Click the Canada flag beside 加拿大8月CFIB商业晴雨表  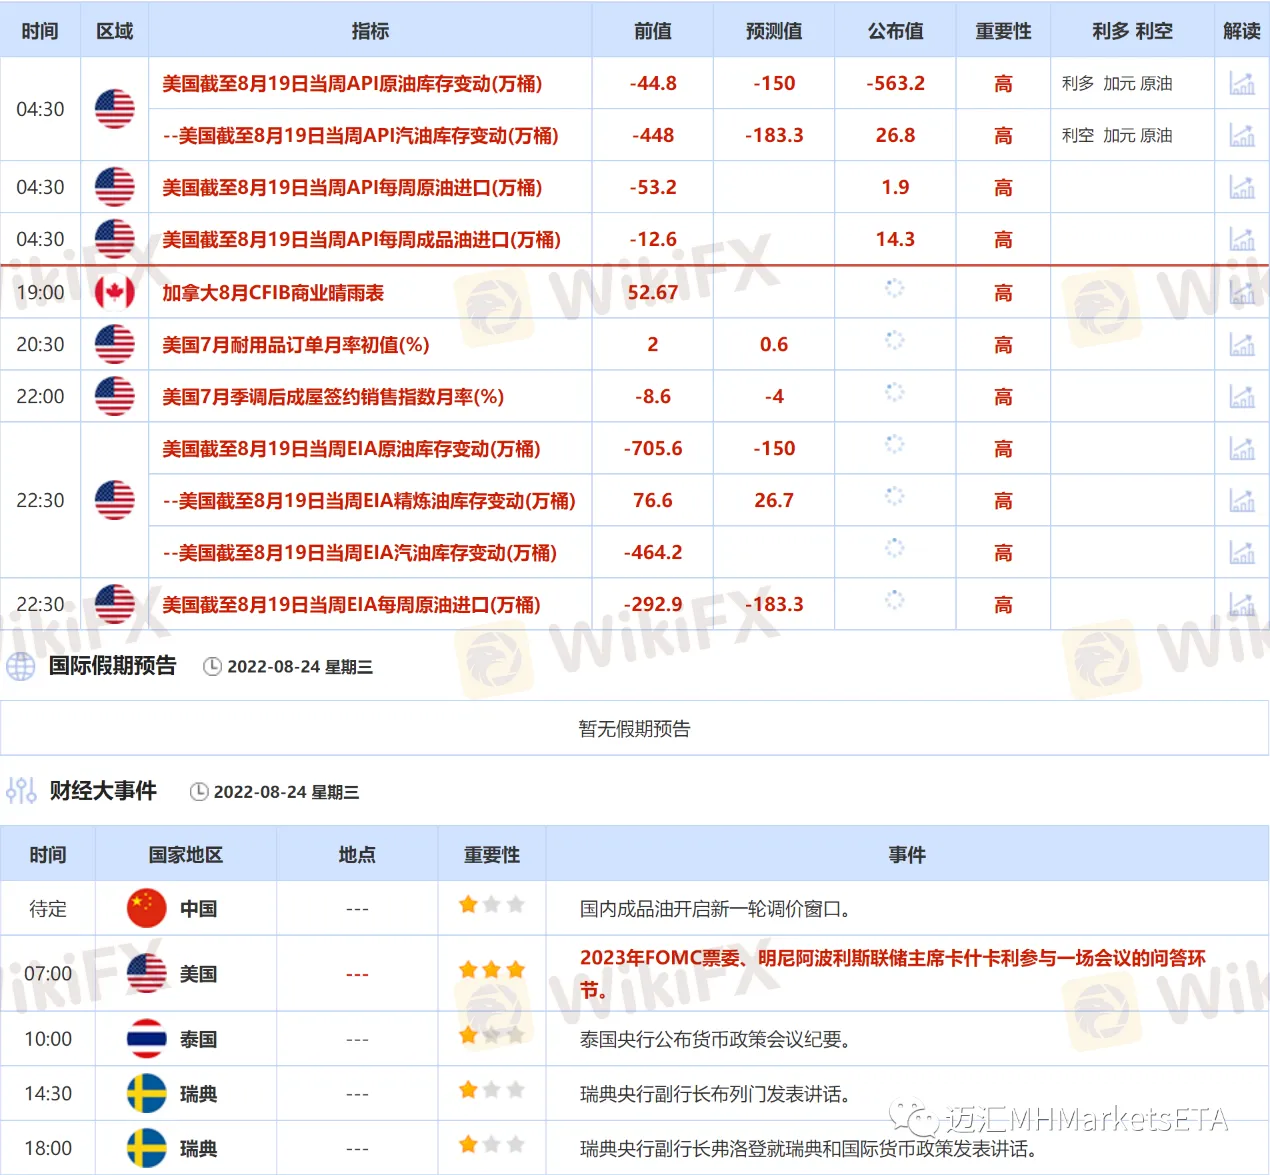click(115, 292)
